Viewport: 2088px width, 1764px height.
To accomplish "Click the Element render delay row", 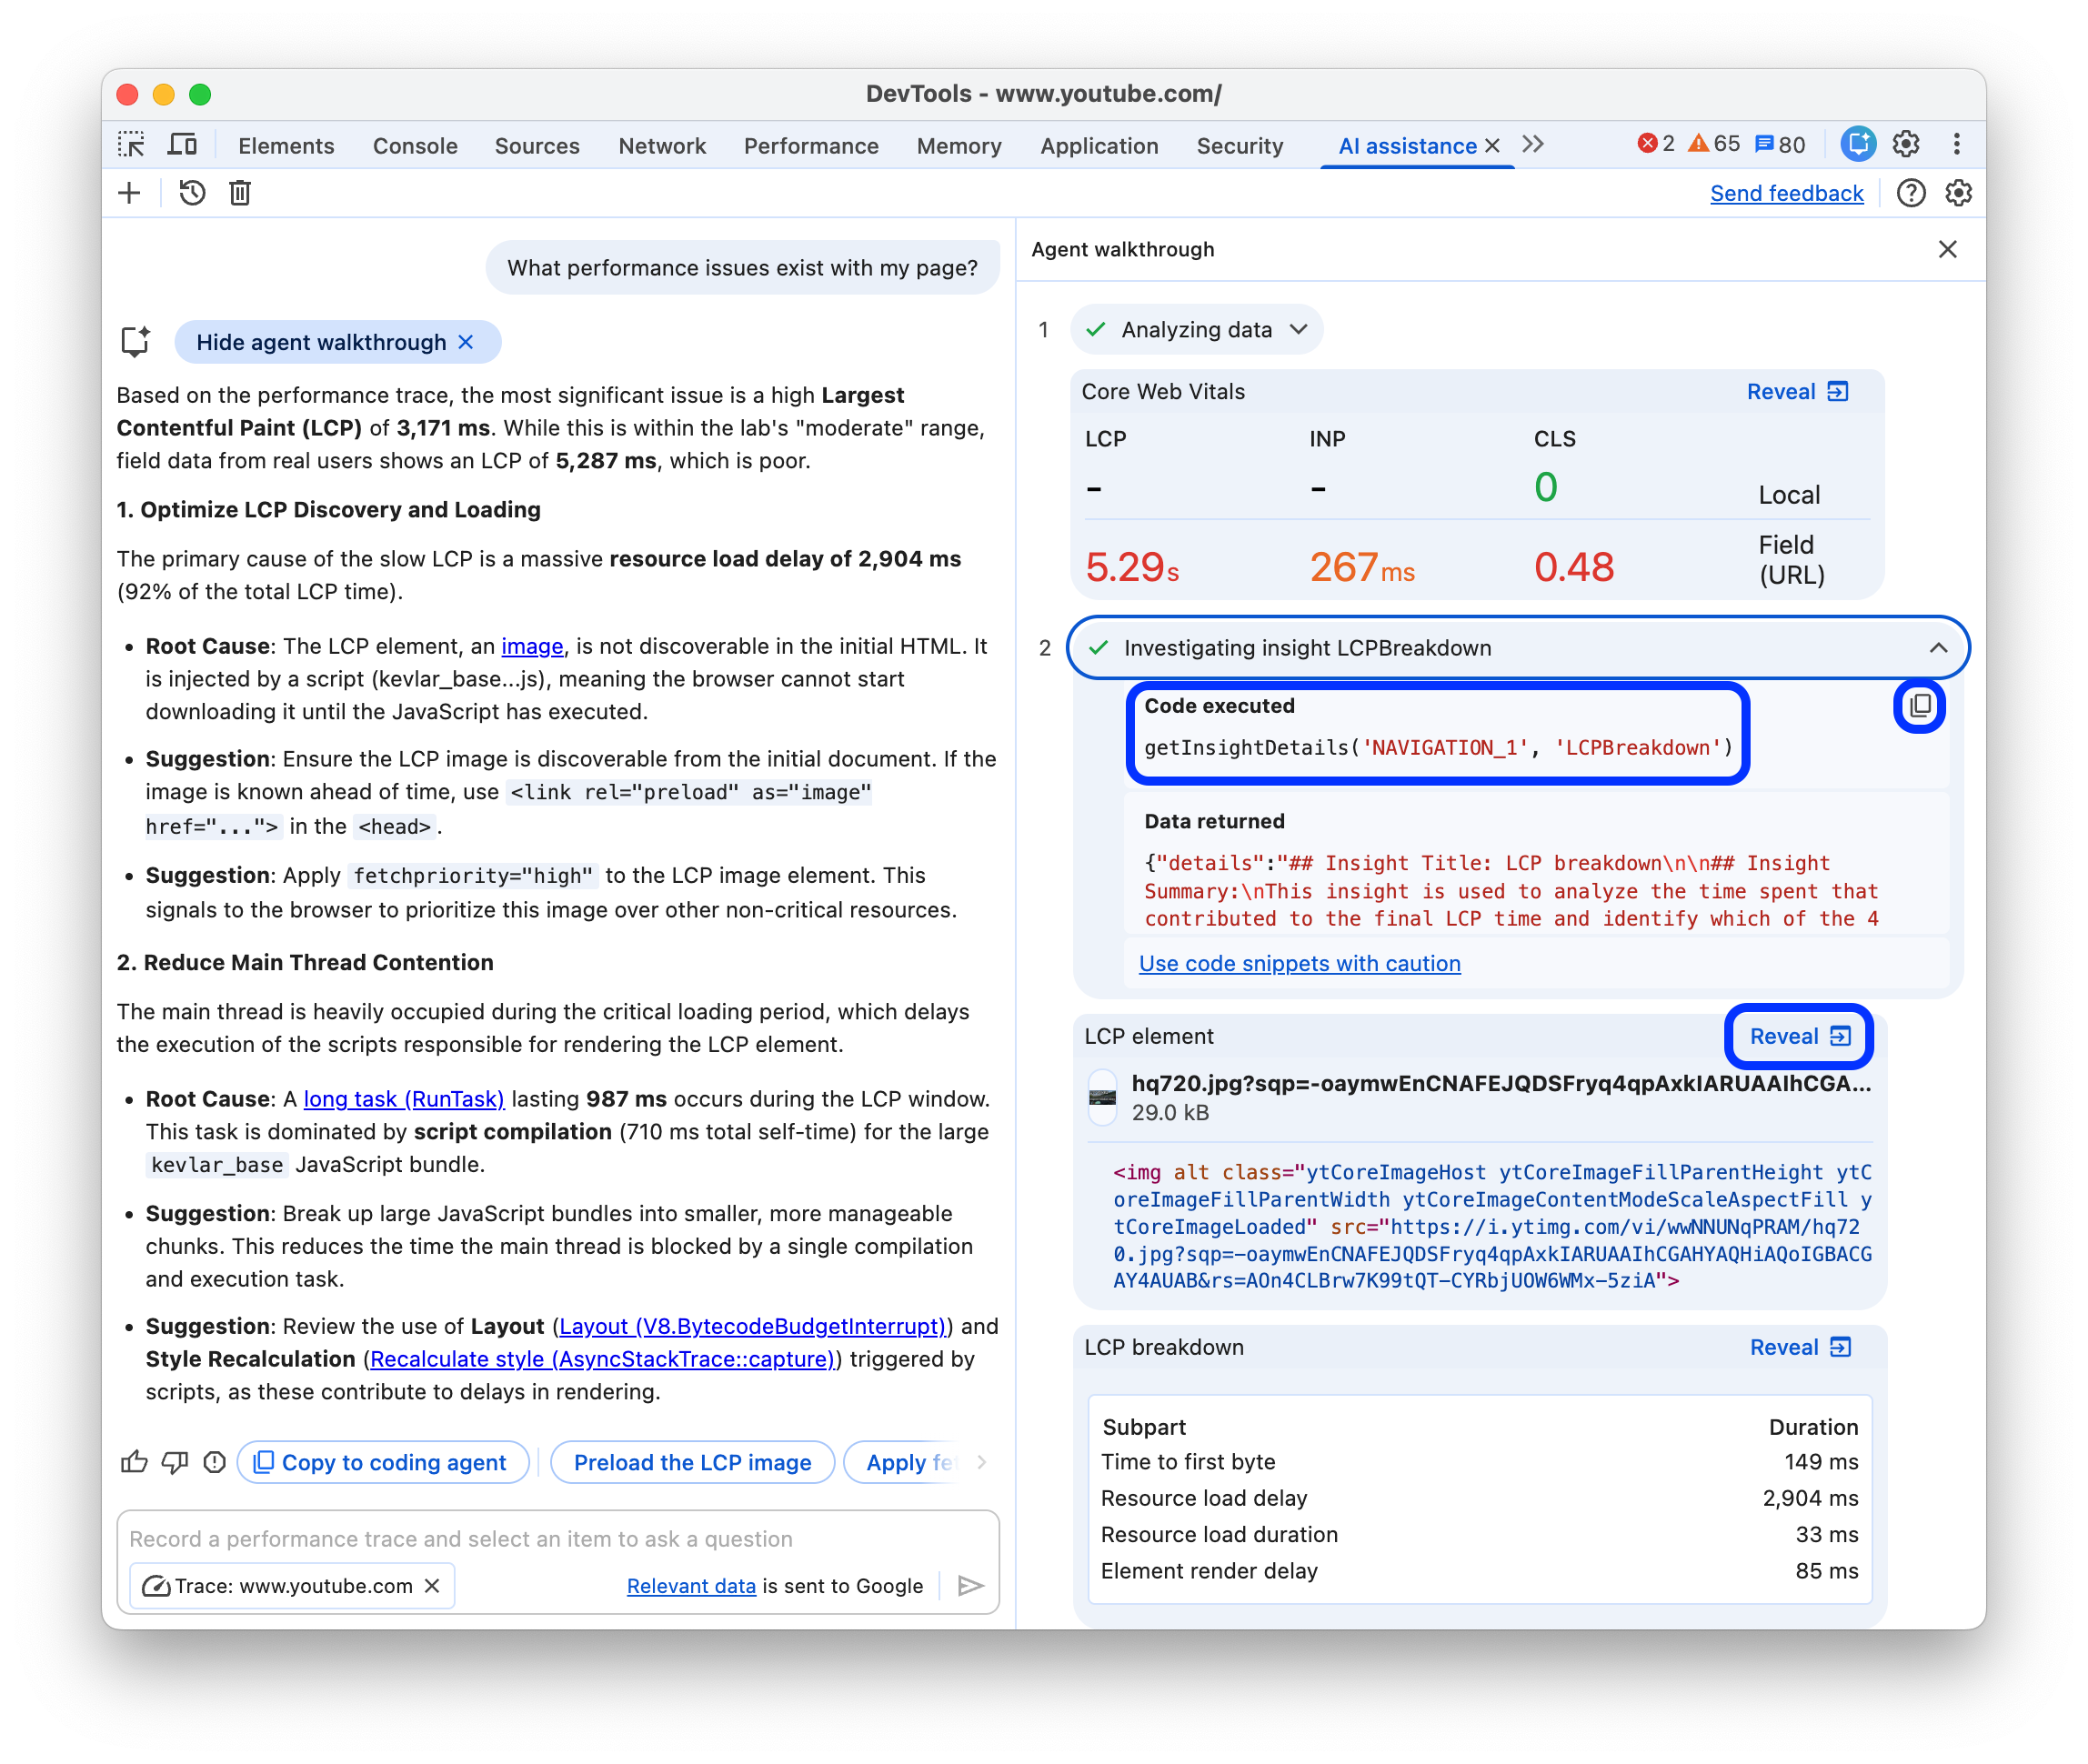I will 1479,1571.
